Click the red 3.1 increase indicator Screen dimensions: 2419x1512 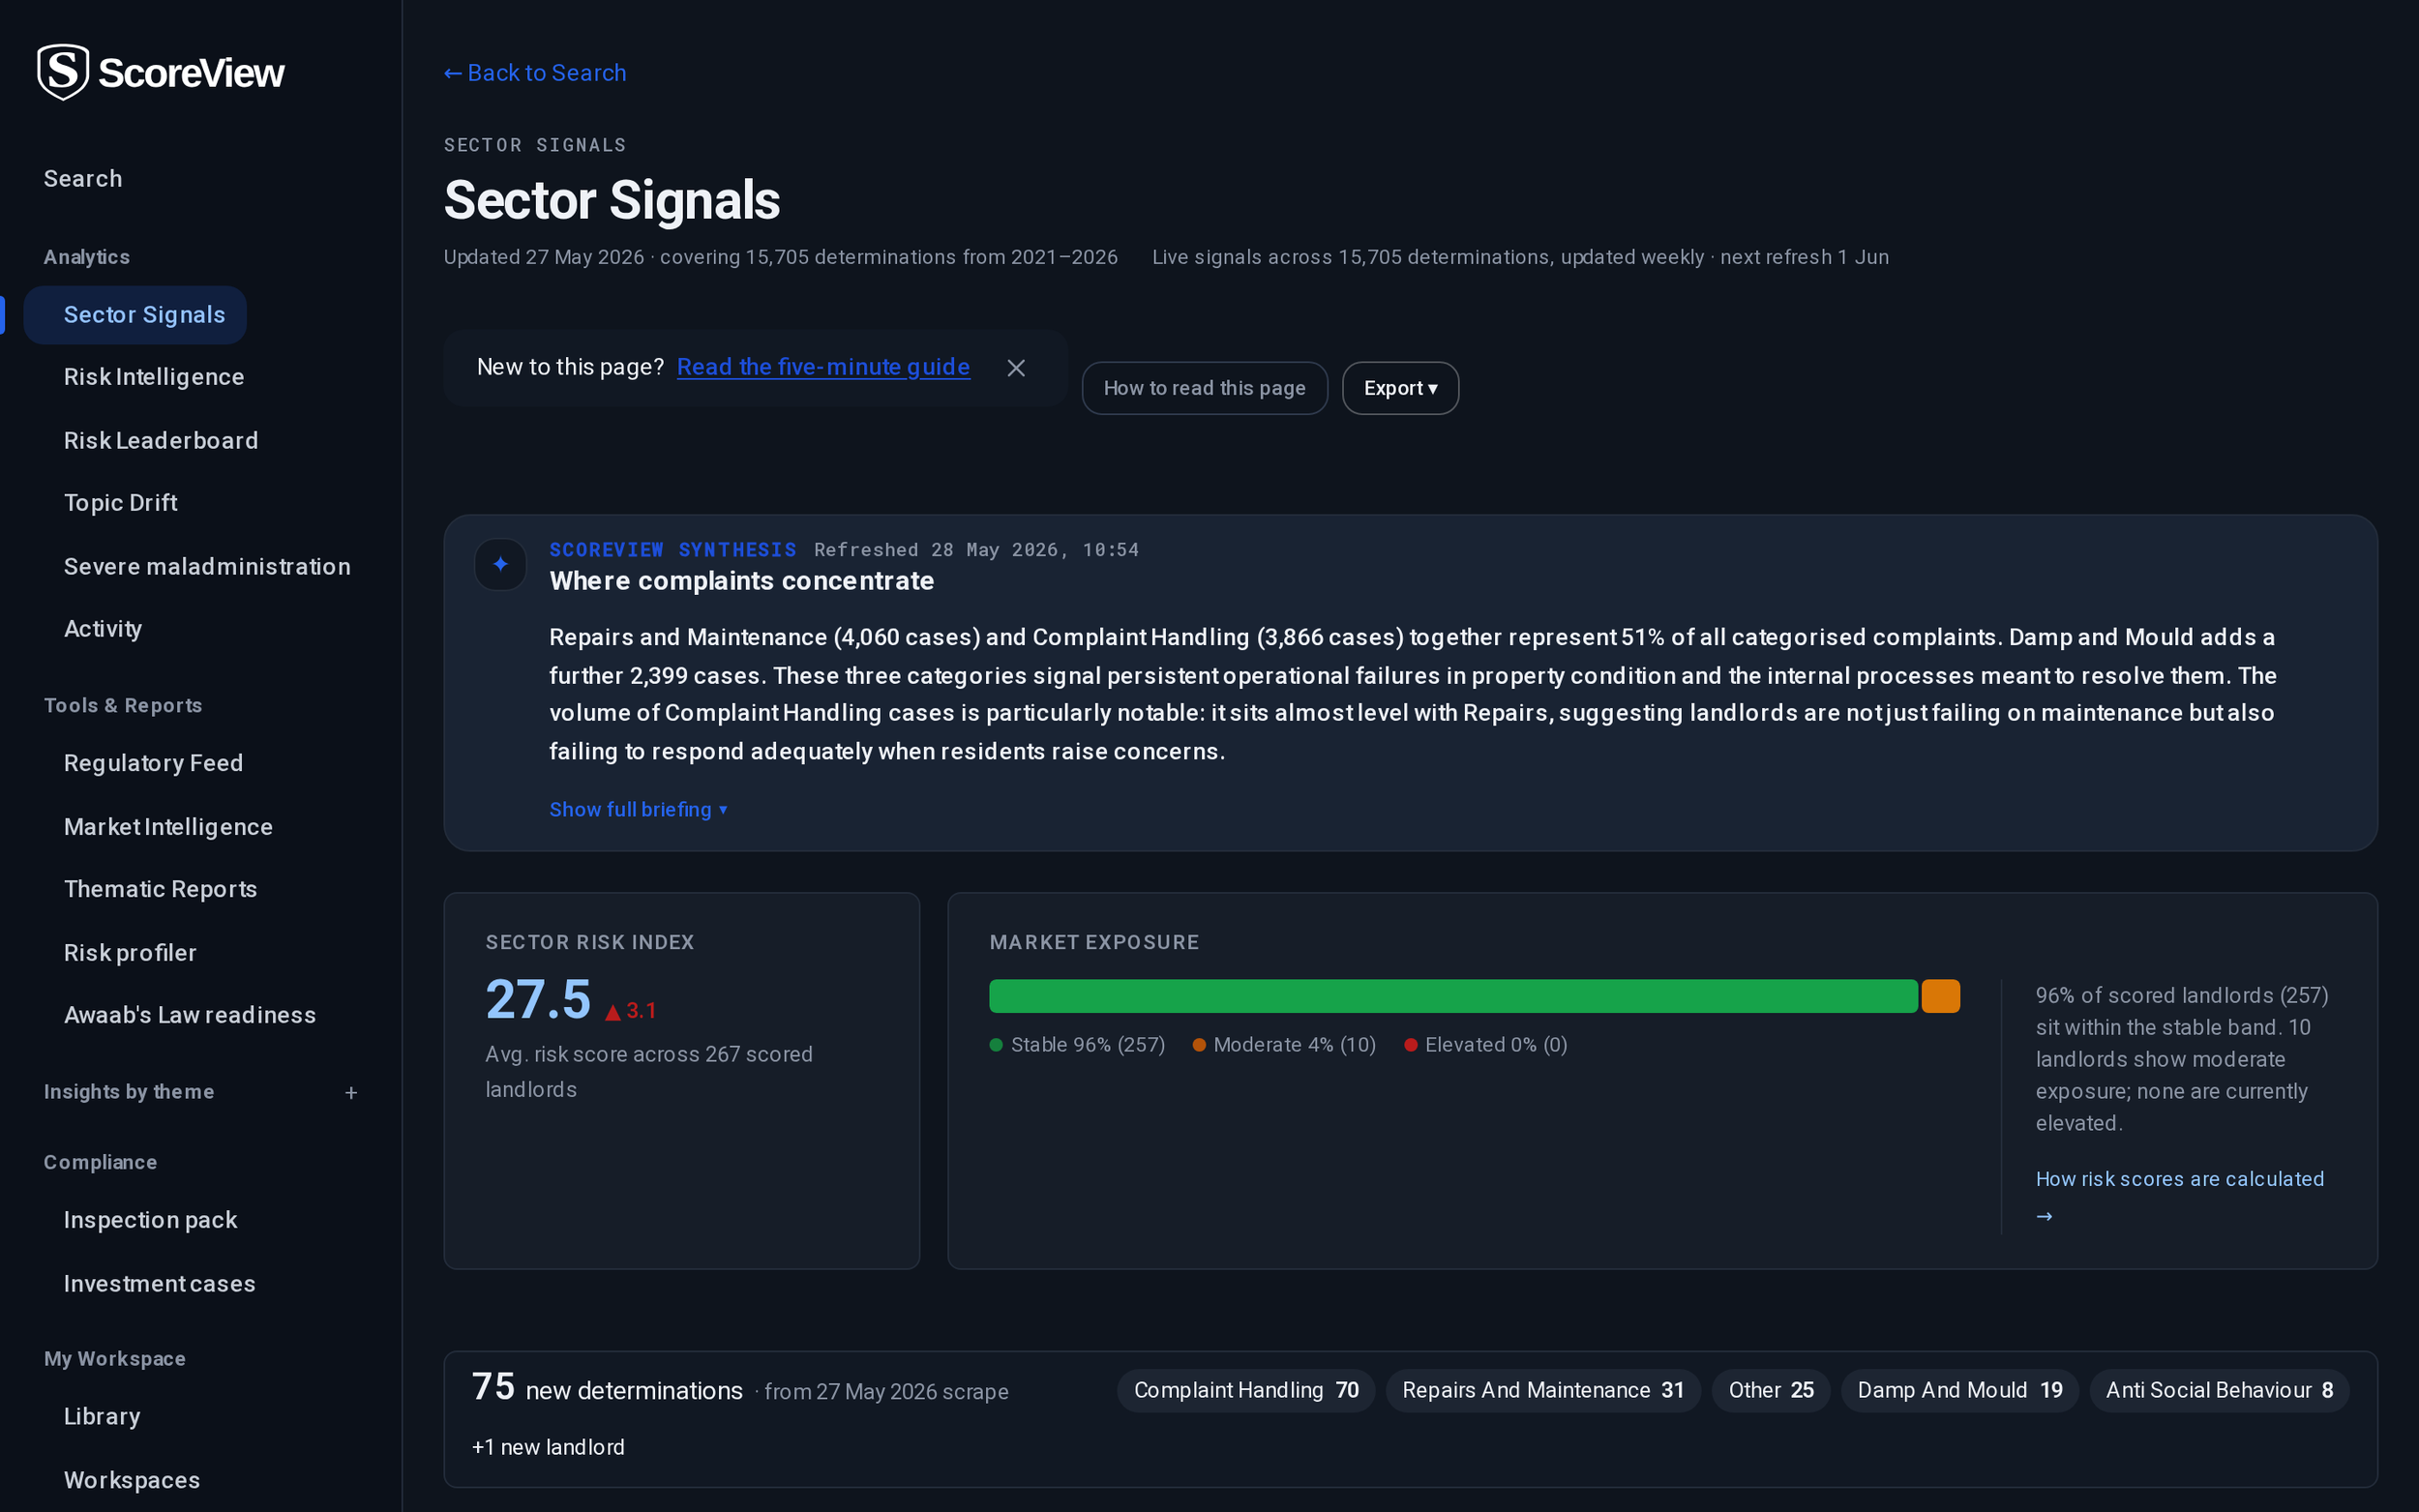(631, 1011)
